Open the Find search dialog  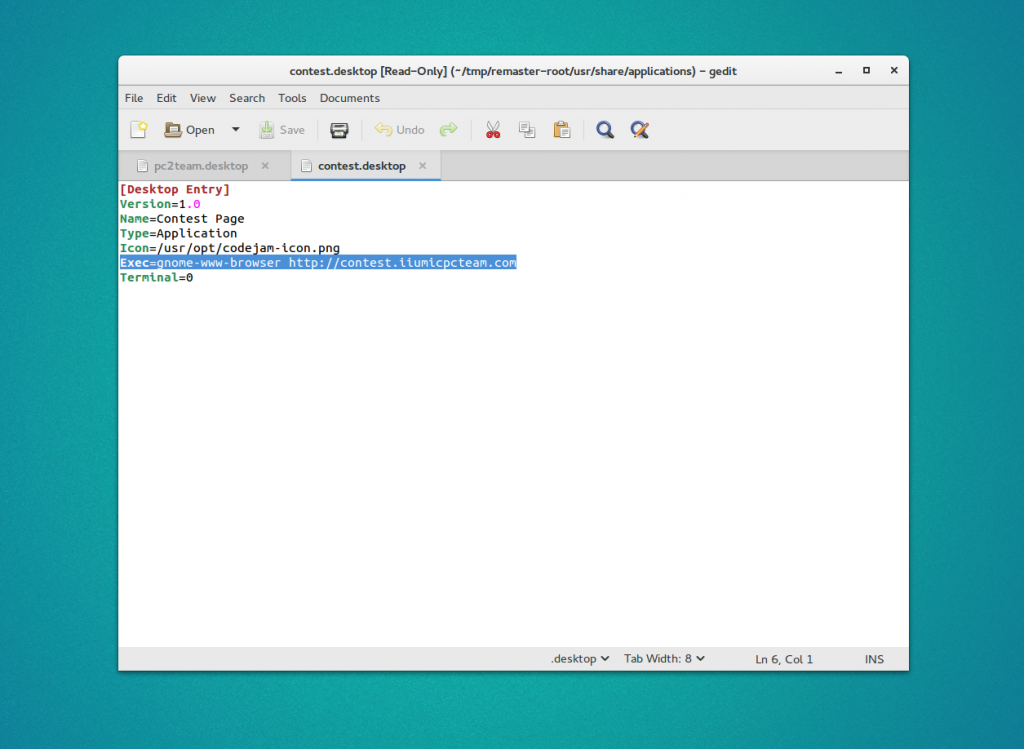point(605,129)
